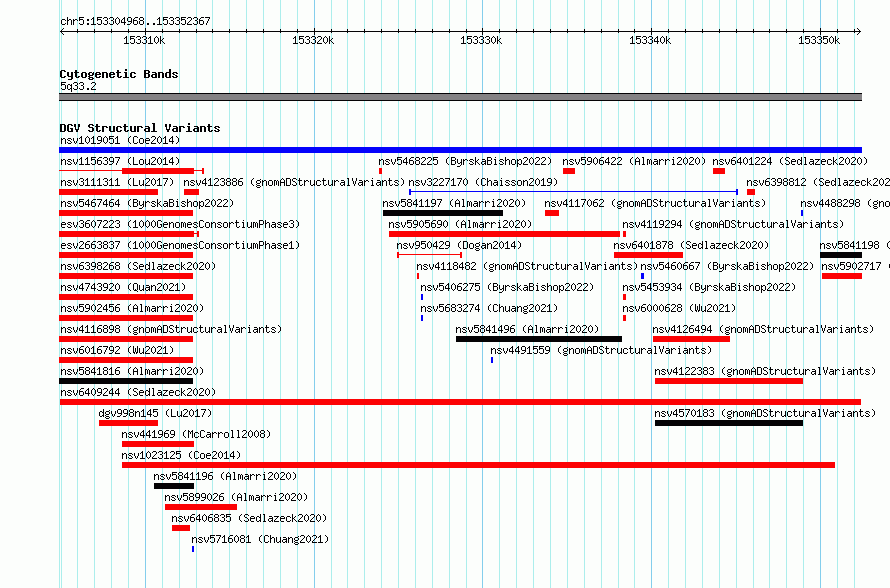This screenshot has width=890, height=588.
Task: Open nsv5902456 (Almarri2020) label
Action: tap(132, 308)
